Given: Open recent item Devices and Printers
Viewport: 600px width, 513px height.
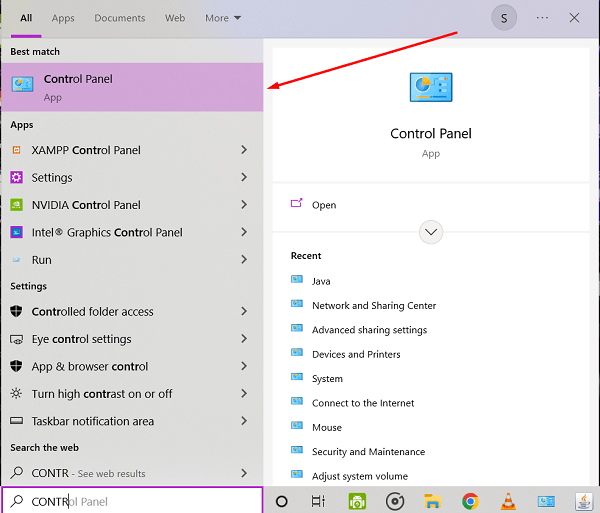Looking at the screenshot, I should 356,354.
